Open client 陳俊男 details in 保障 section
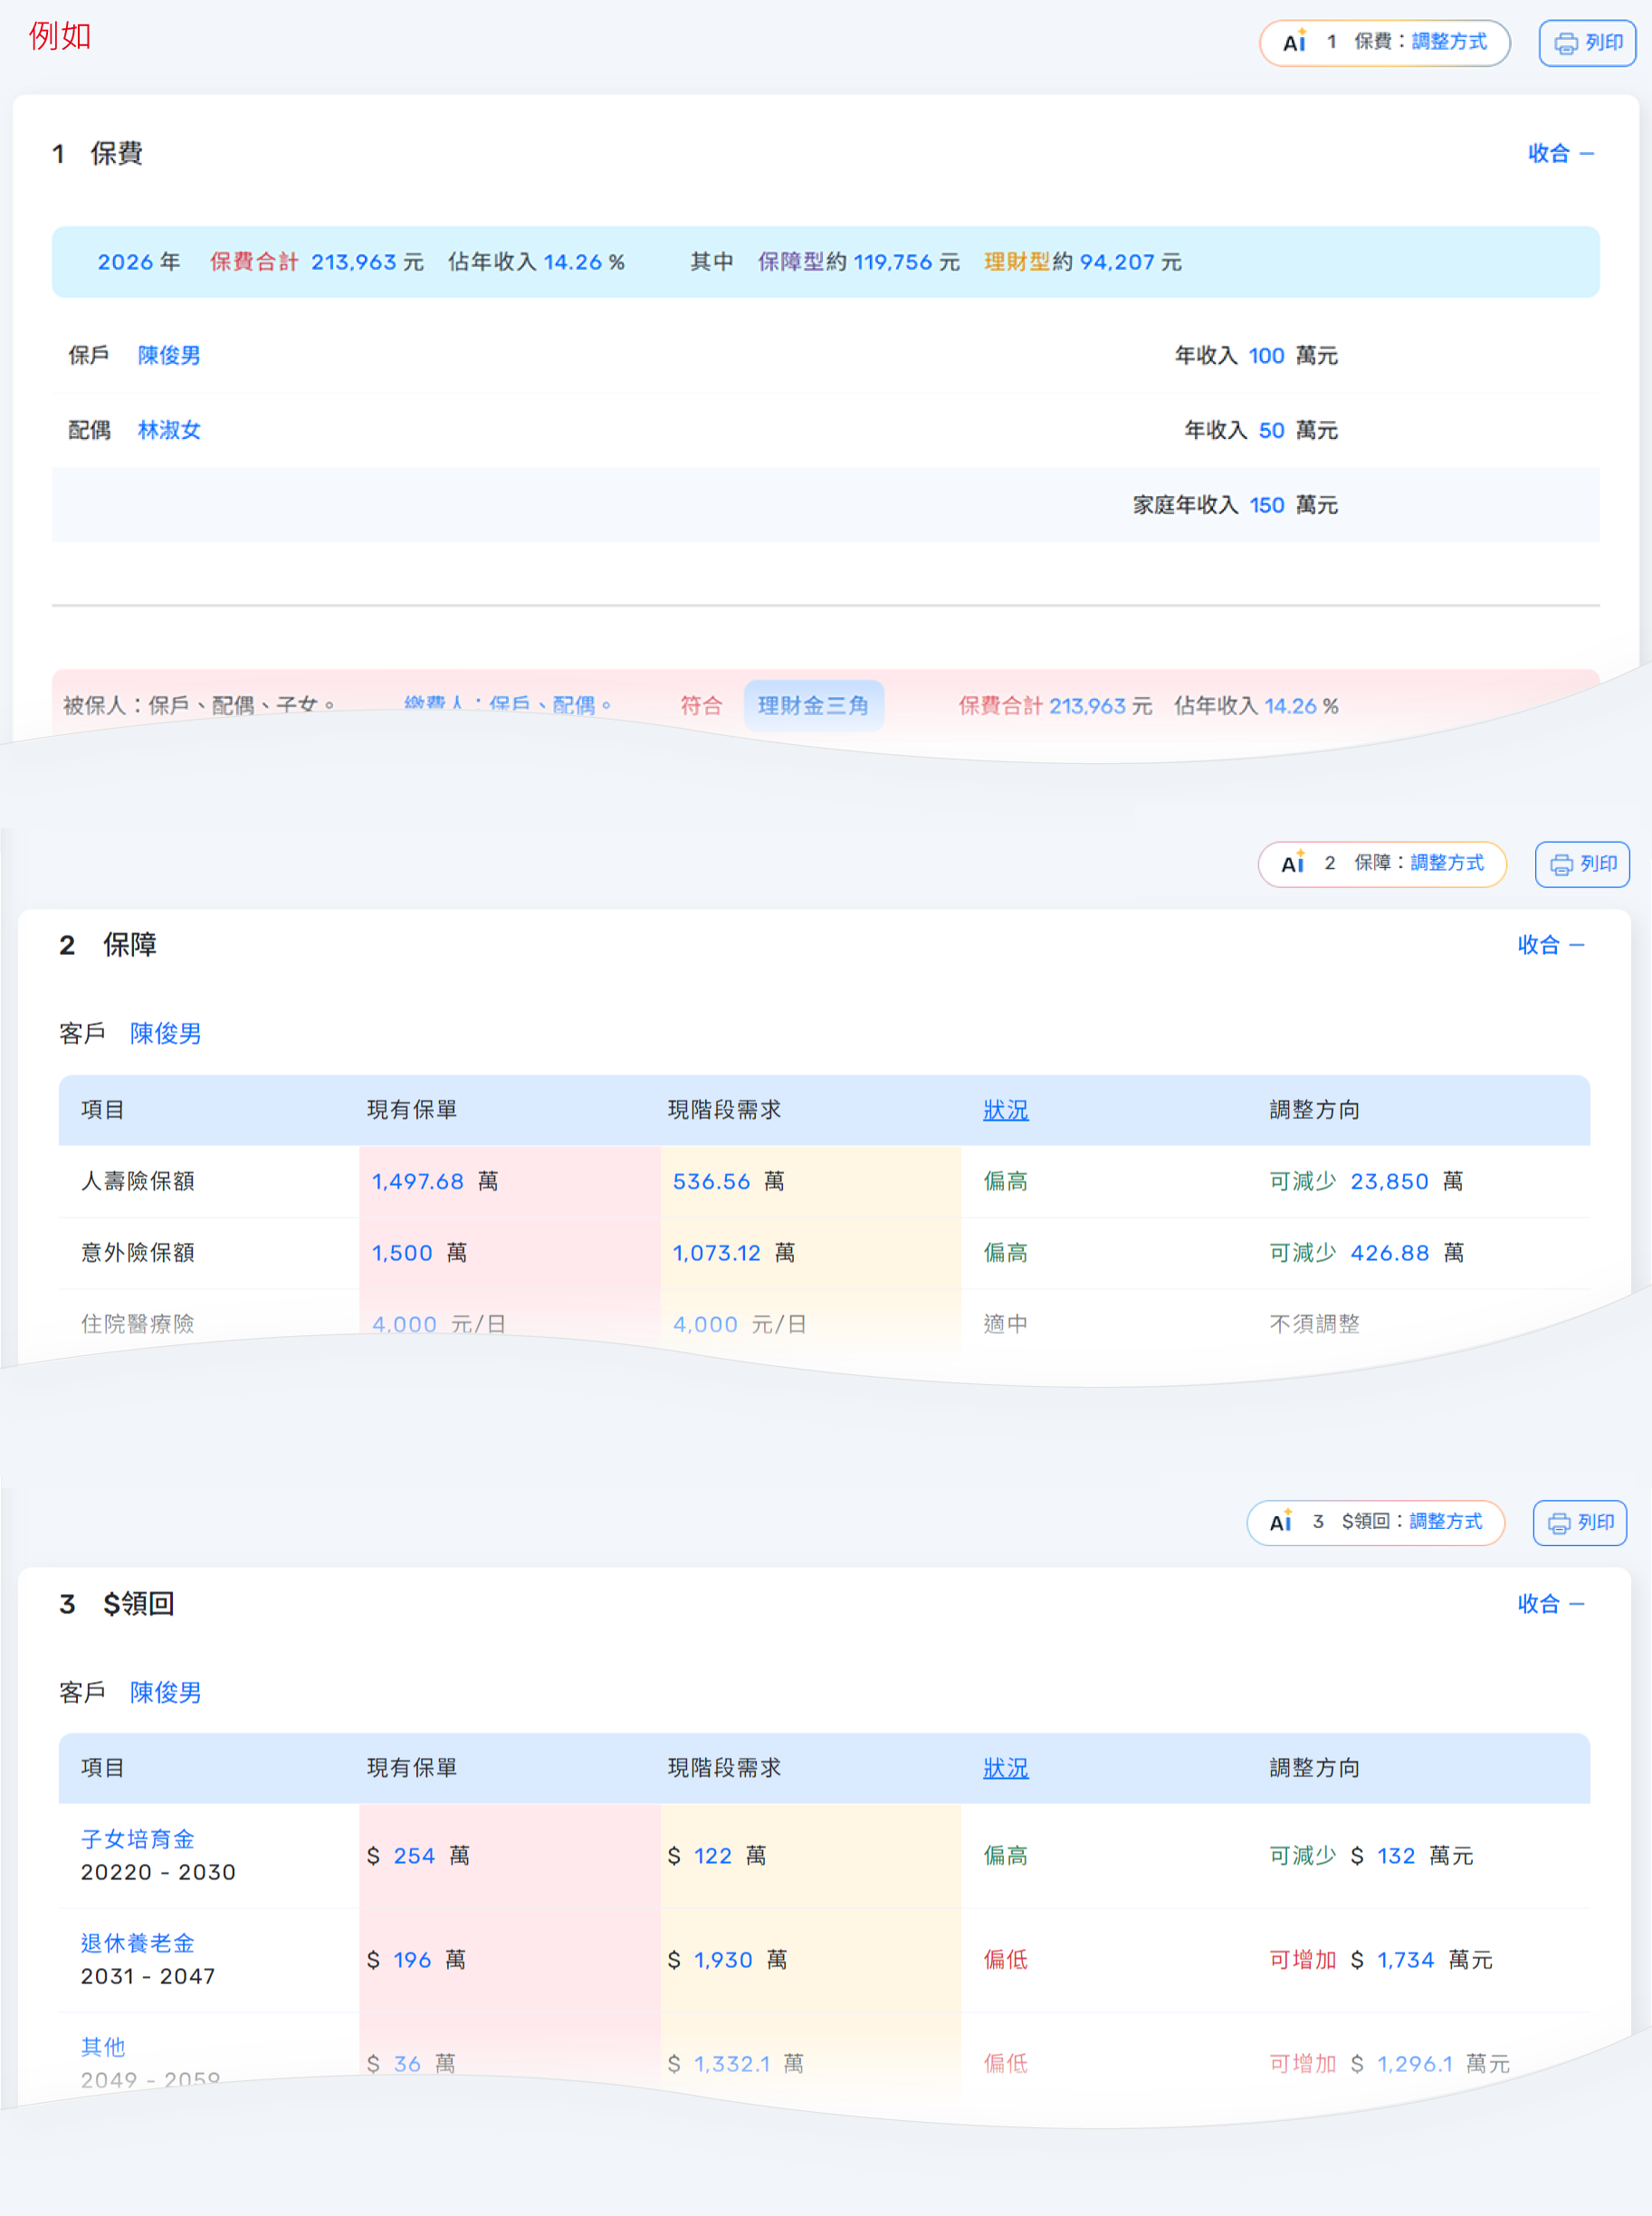Screen dimensions: 1652x2216 166,1033
